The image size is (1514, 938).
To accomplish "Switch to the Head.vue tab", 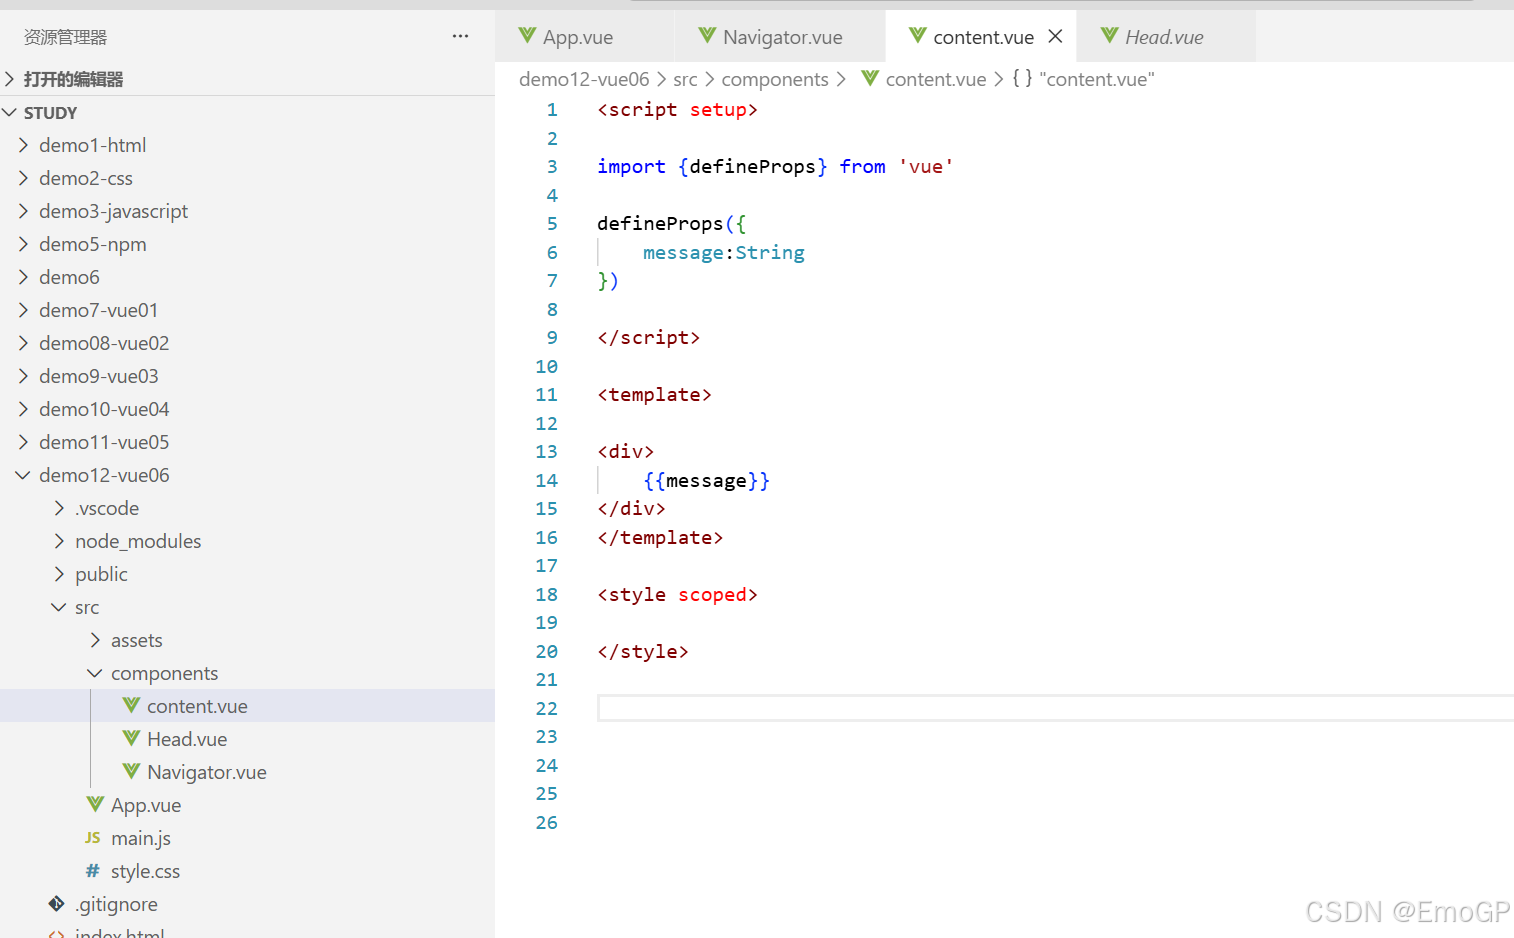I will tap(1166, 36).
